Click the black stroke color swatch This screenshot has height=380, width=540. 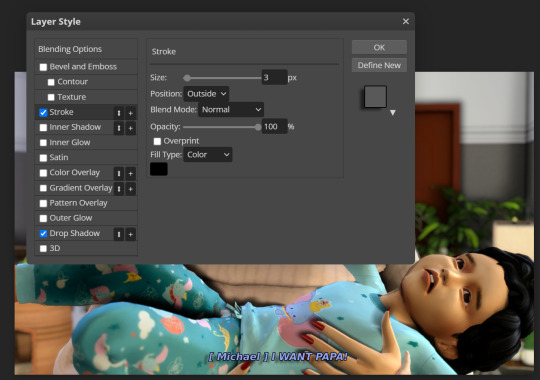click(159, 169)
